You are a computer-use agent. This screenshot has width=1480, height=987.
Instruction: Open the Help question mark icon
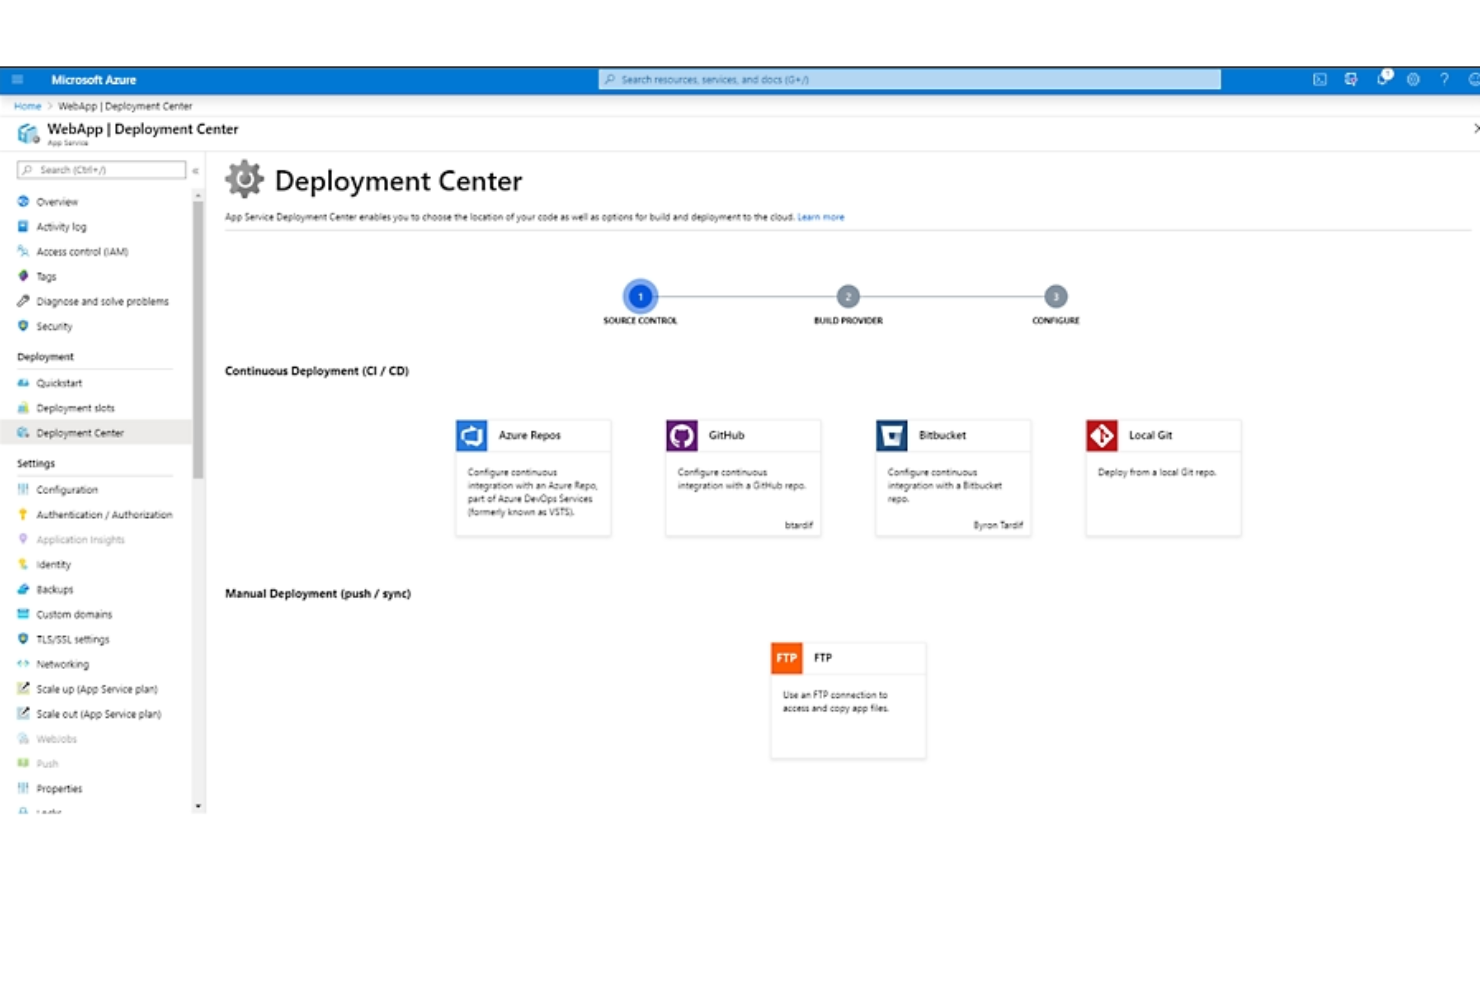pyautogui.click(x=1444, y=79)
